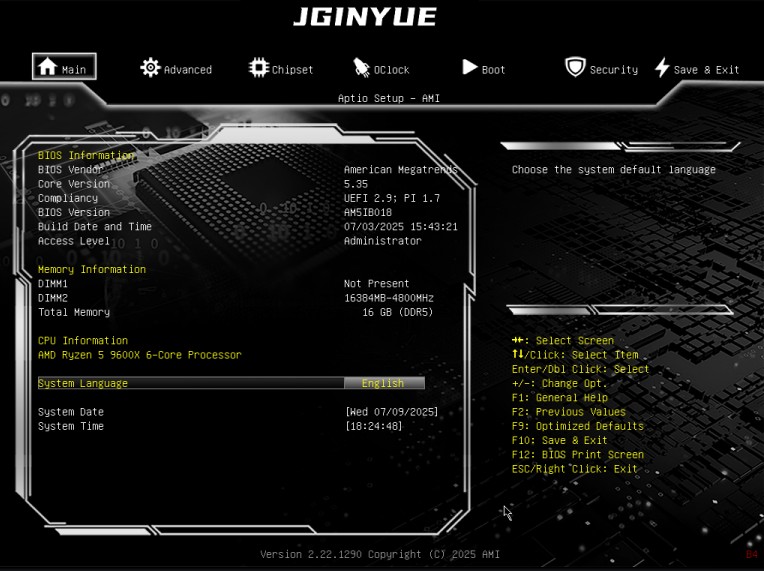764x571 pixels.
Task: Click the F9: Optimized Defaults hint
Action: (577, 426)
